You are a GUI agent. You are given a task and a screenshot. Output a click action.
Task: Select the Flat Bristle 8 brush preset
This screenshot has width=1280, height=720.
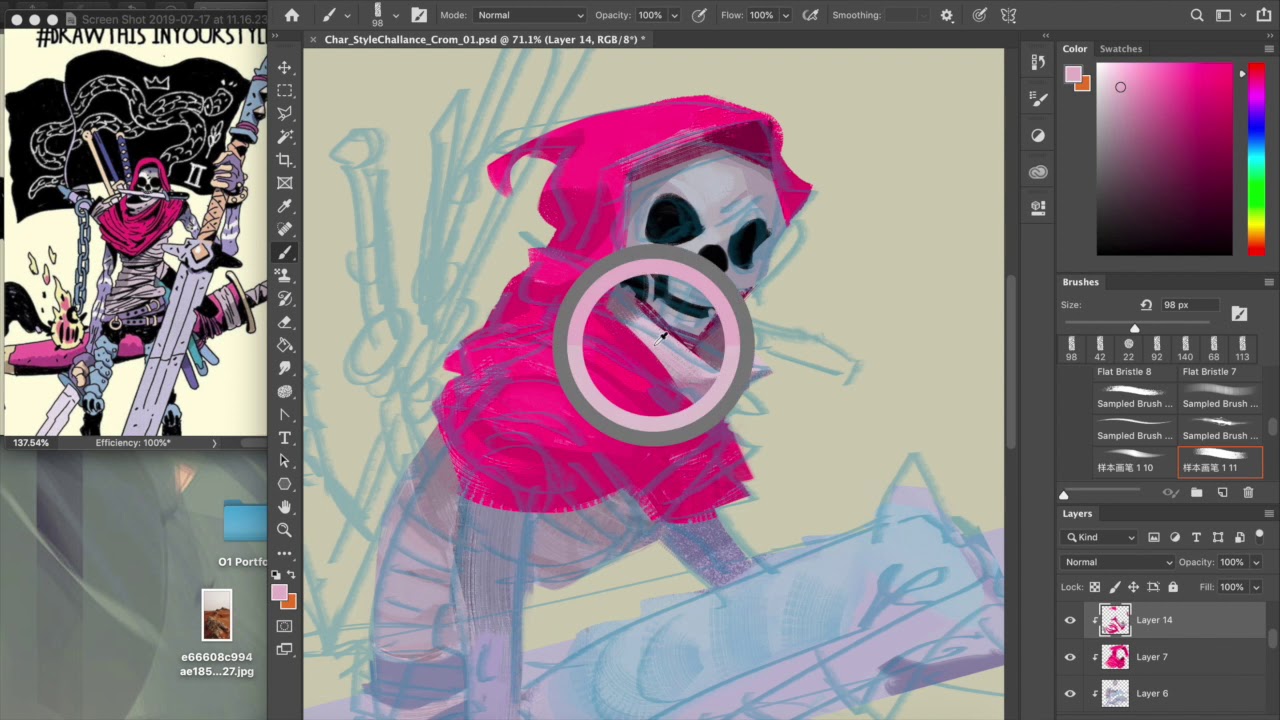[1124, 372]
